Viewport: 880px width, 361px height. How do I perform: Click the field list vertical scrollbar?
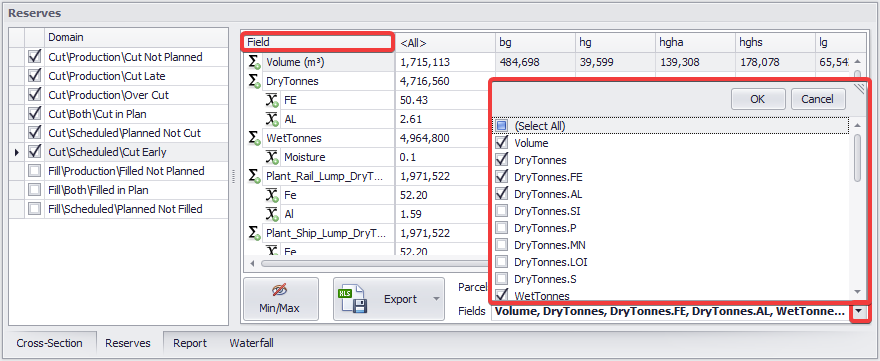[x=857, y=157]
